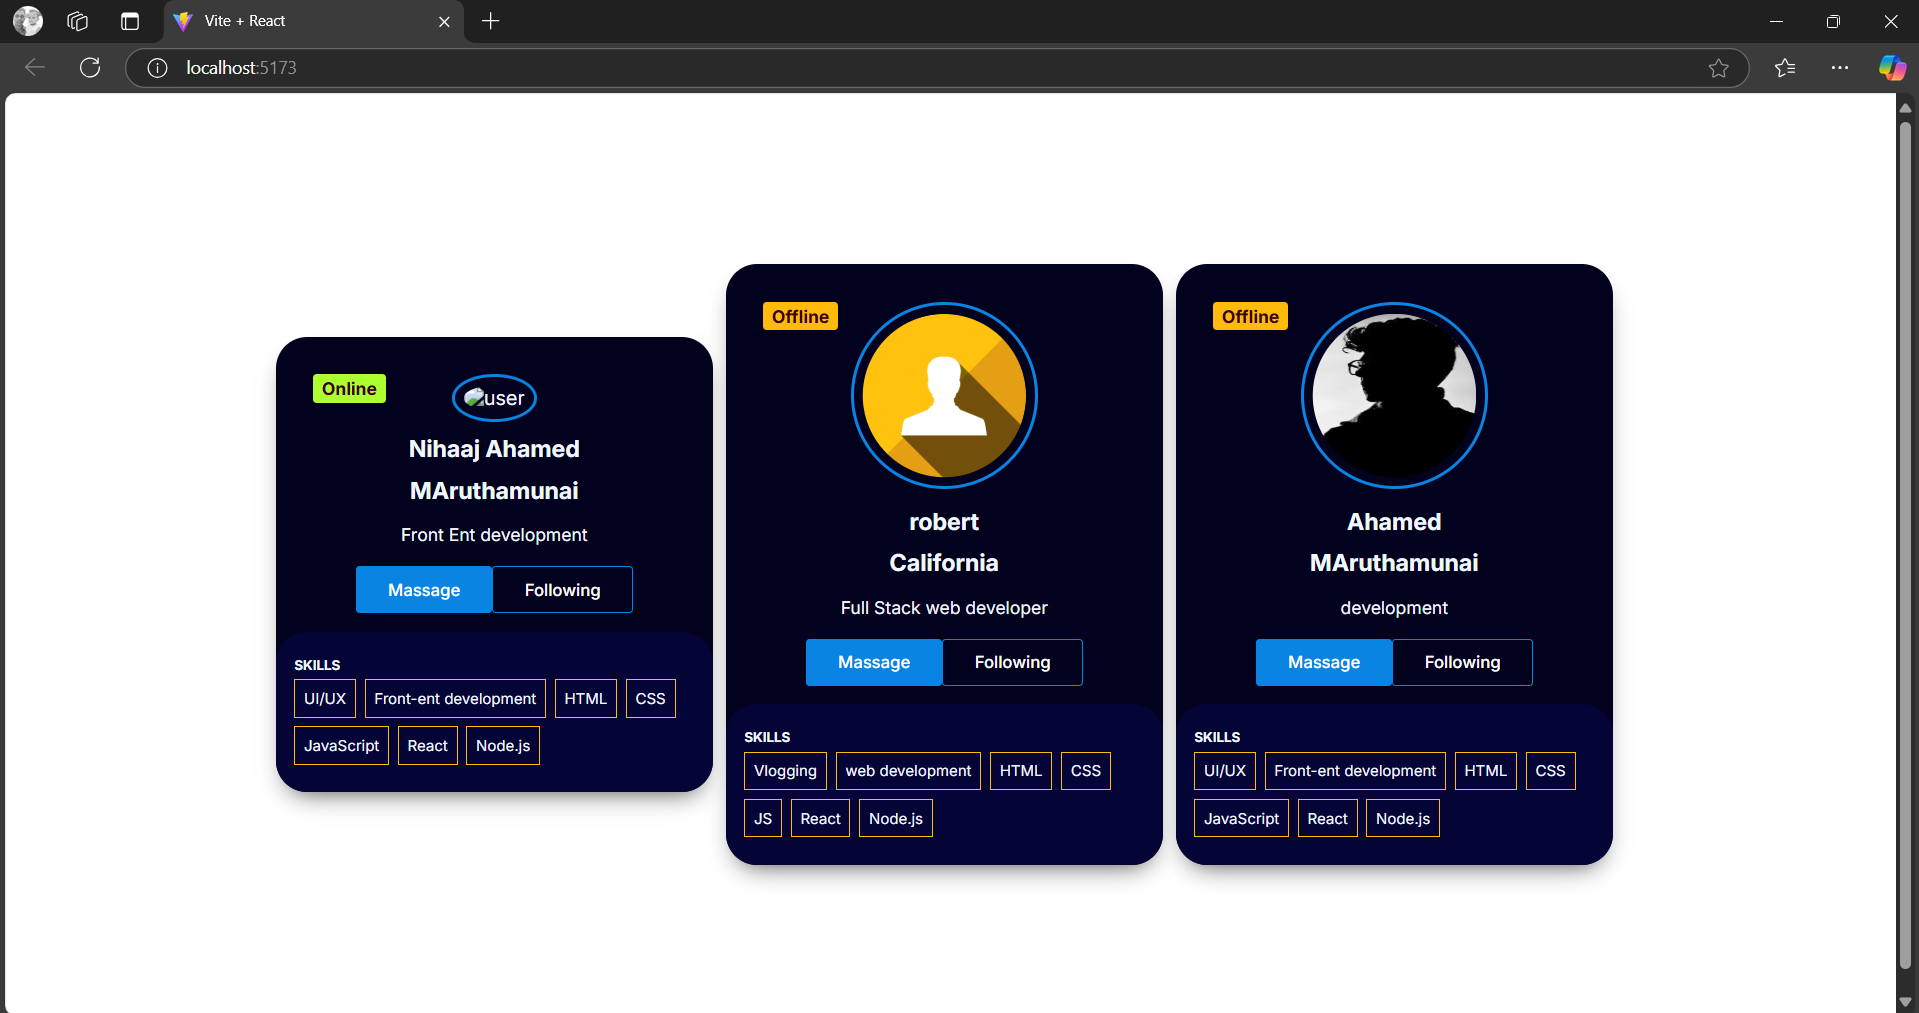Click the browser profile avatar icon
Screen dimensions: 1919x1013
[28, 21]
